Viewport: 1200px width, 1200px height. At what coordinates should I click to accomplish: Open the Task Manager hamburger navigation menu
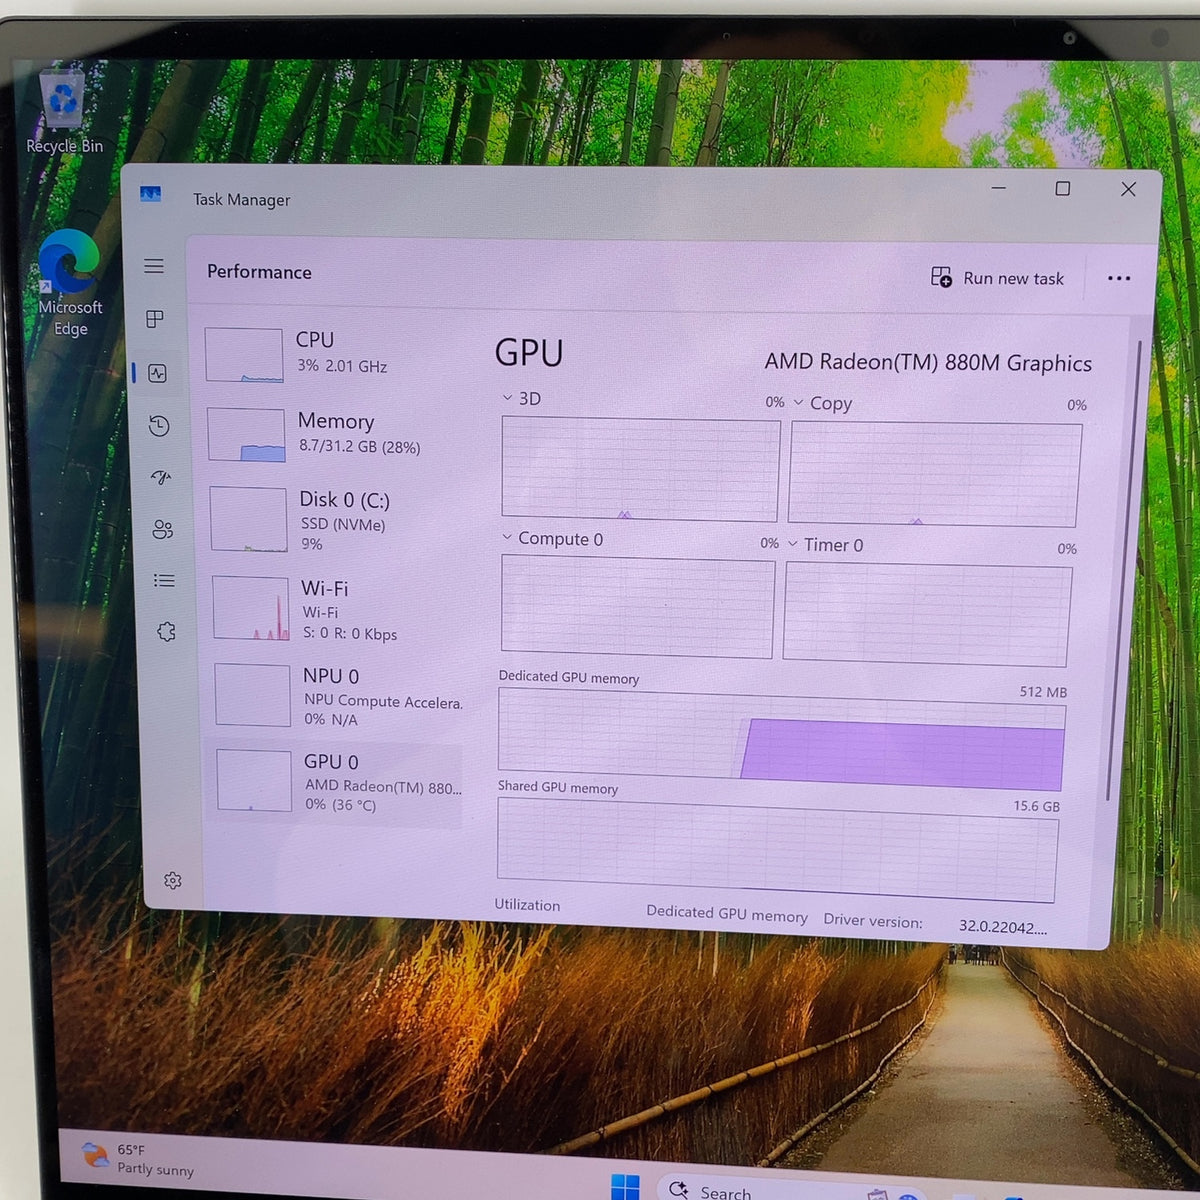[154, 266]
